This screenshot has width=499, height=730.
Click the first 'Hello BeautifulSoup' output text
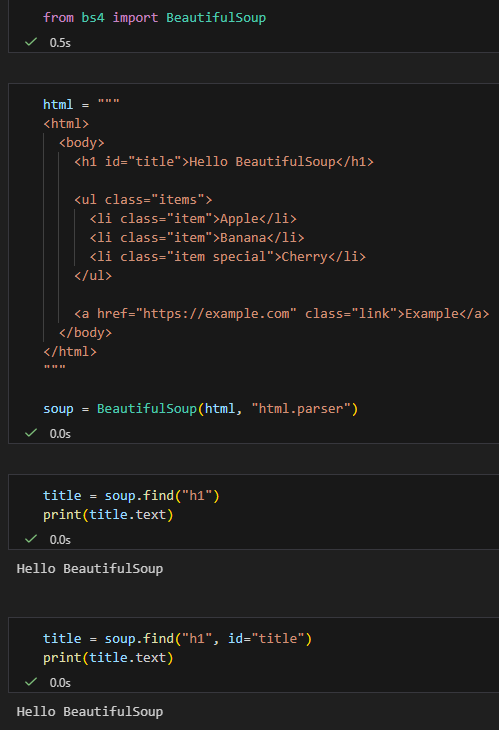pos(90,569)
